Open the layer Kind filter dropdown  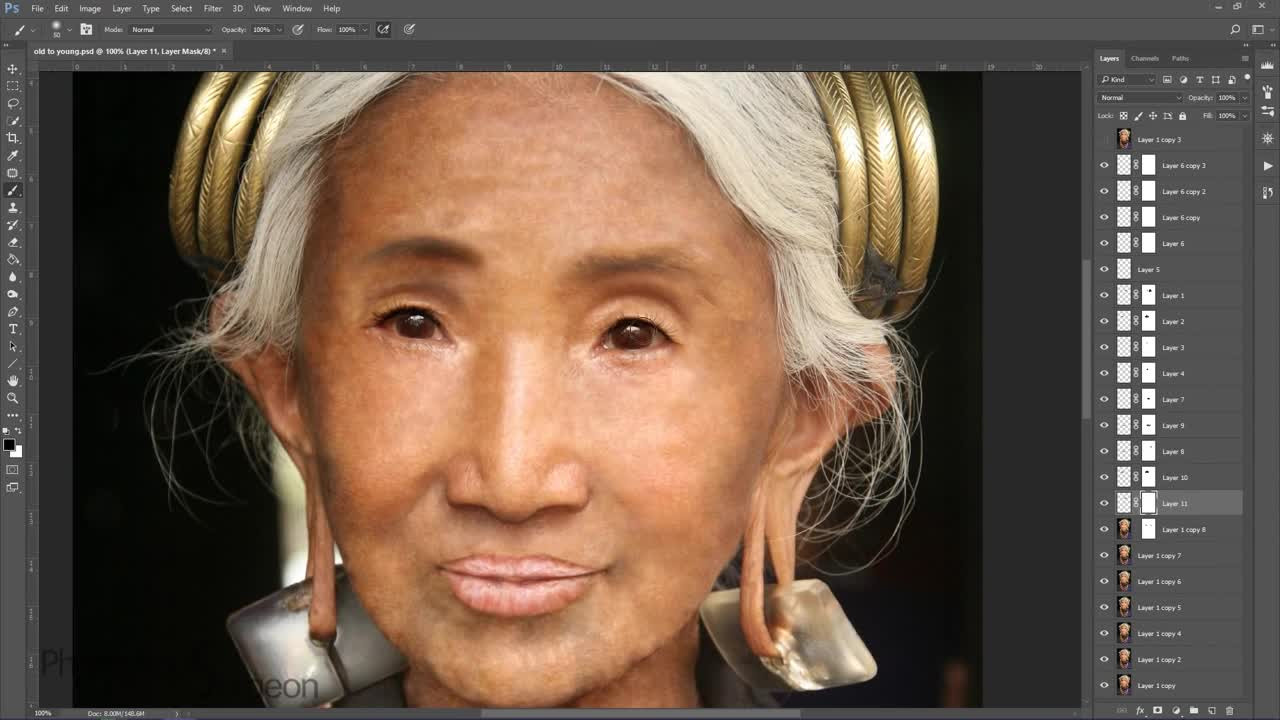[1128, 80]
